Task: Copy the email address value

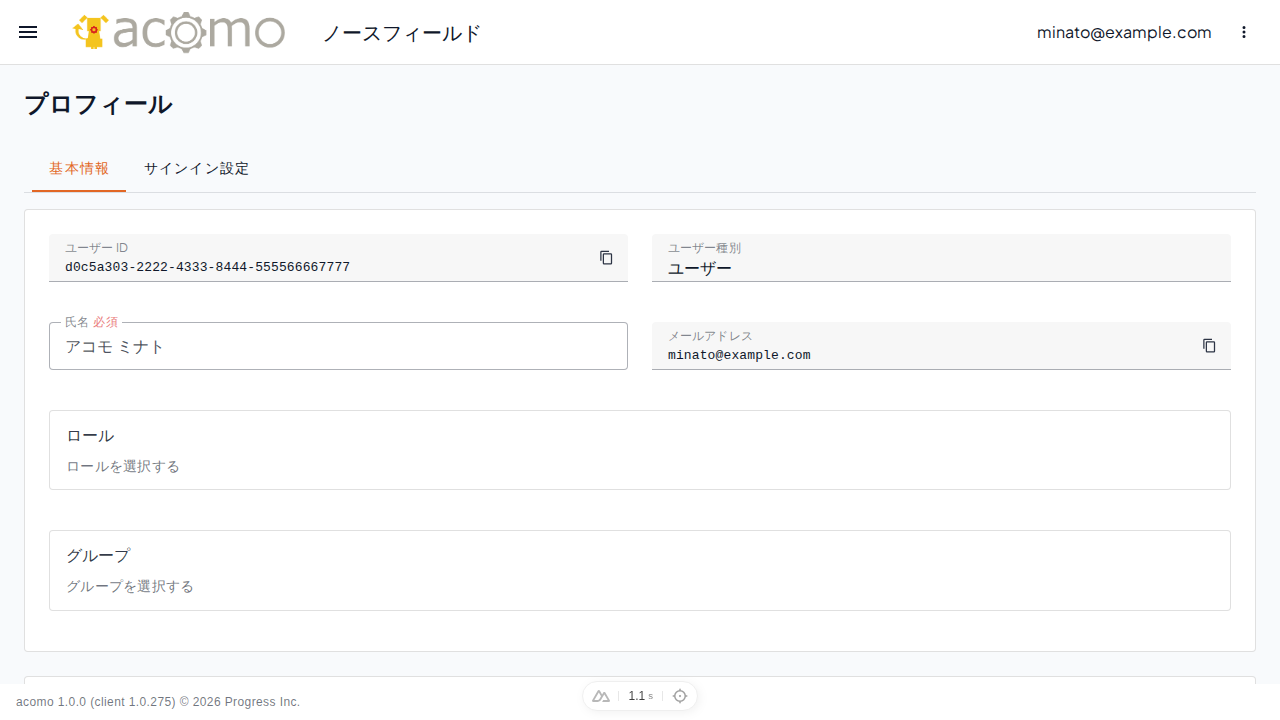Action: coord(1209,346)
